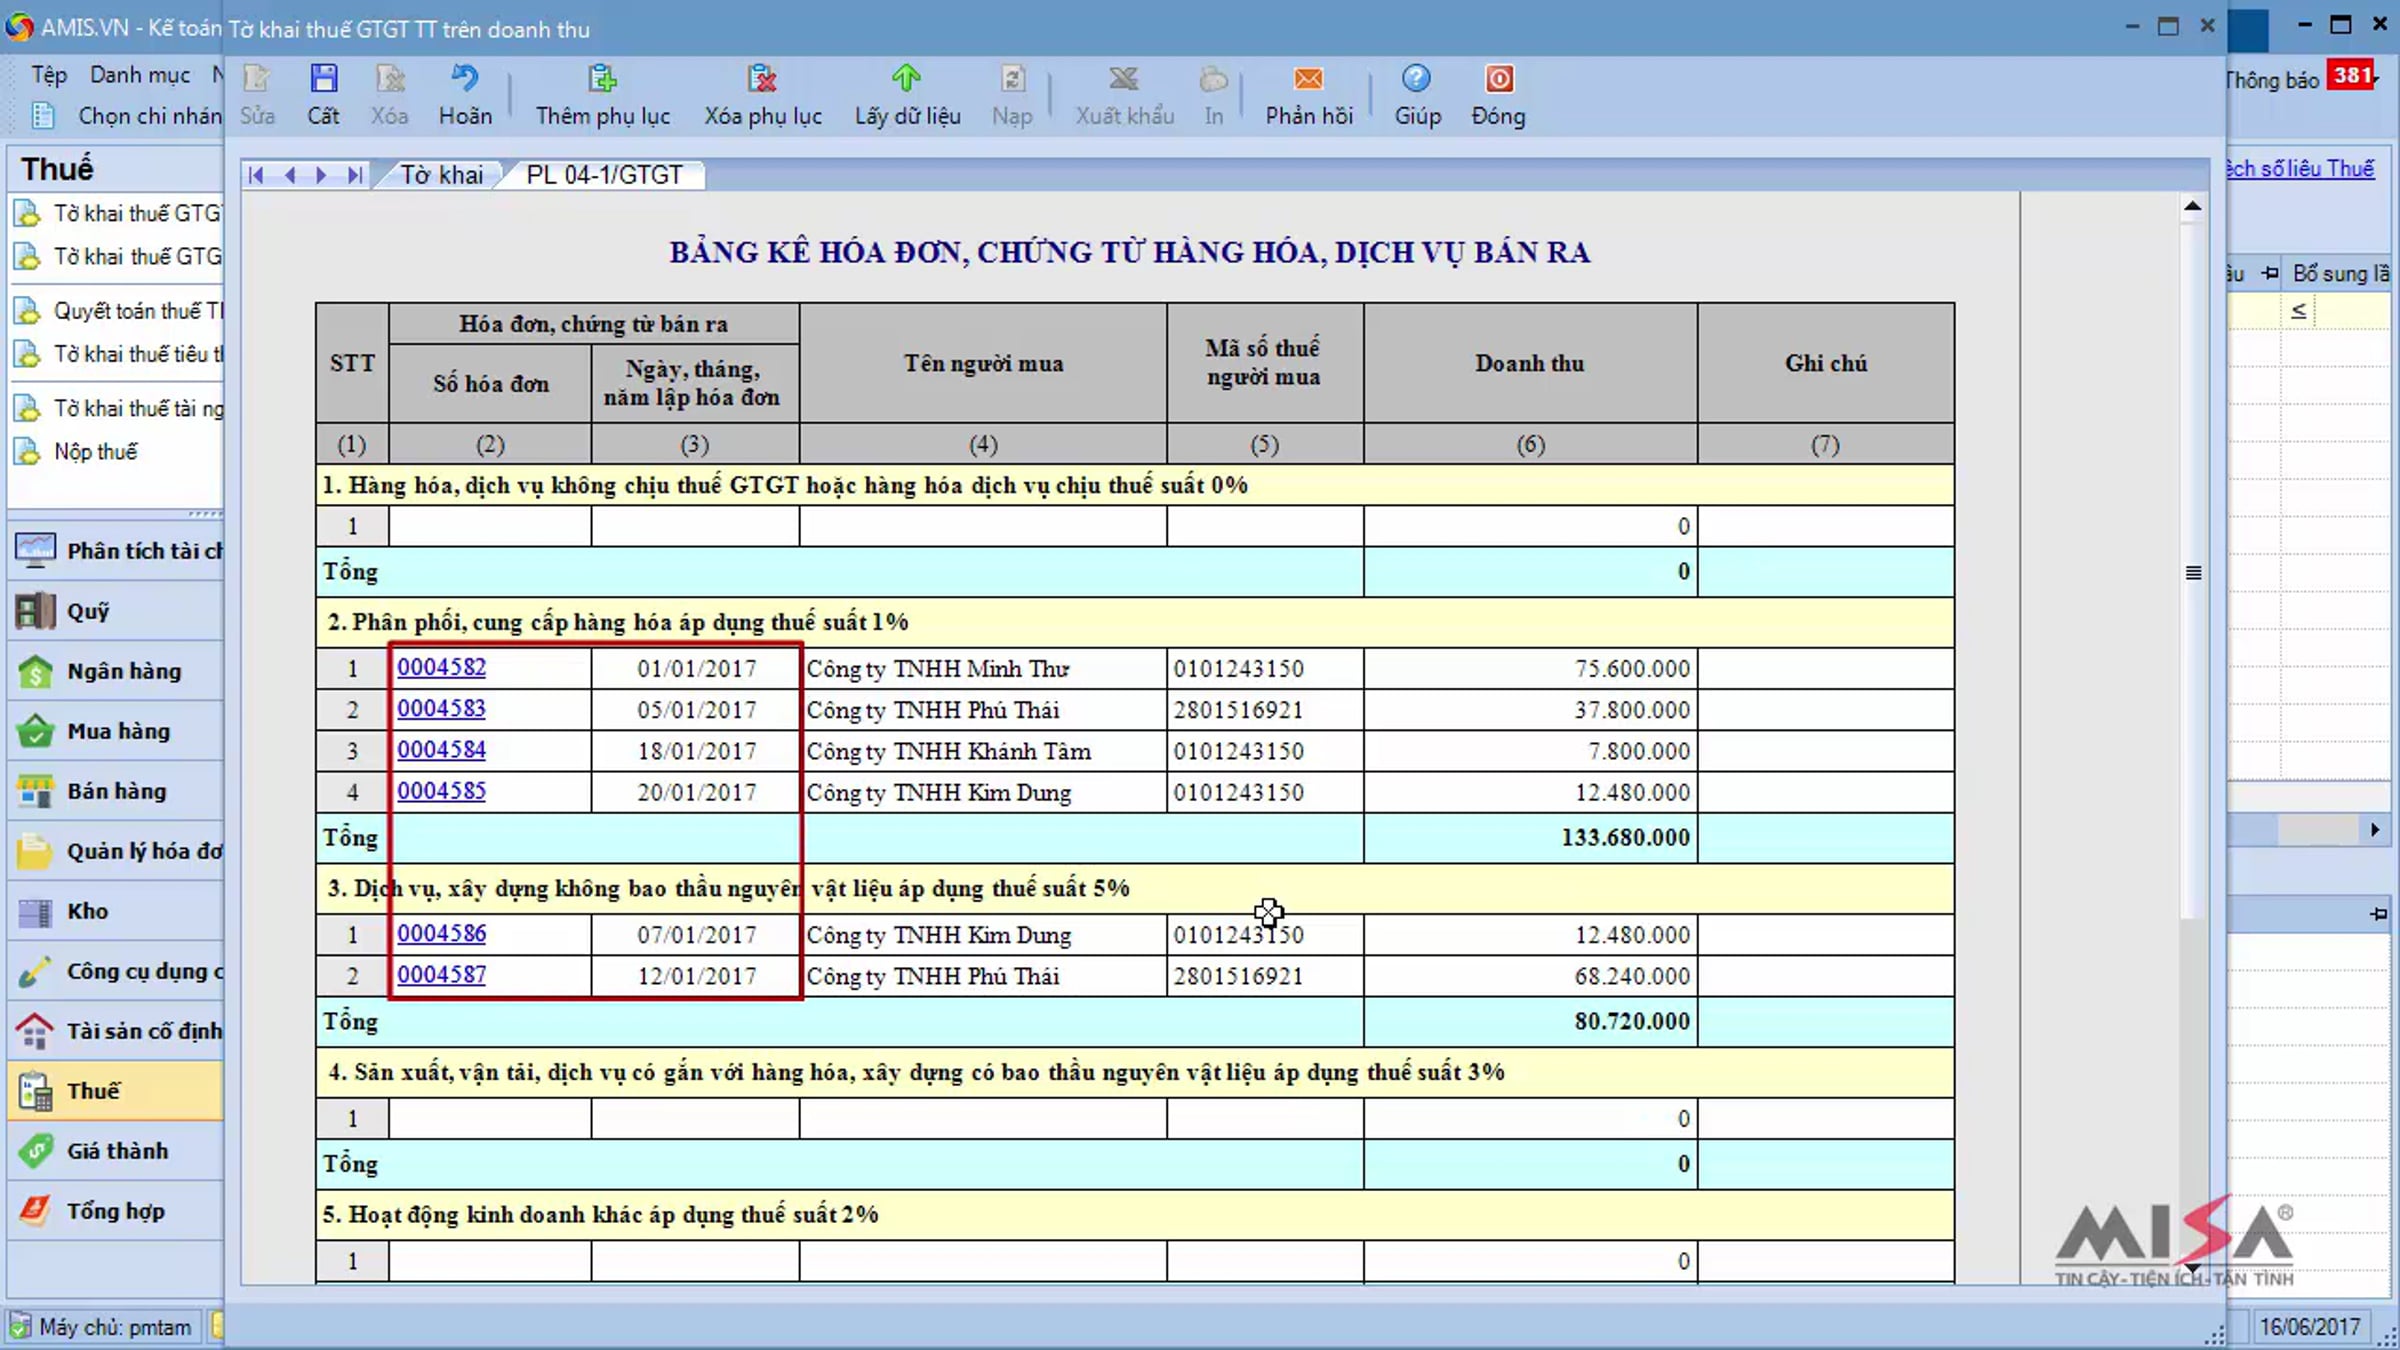The width and height of the screenshot is (2400, 1350).
Task: Open invoice link 0004586
Action: coord(441,934)
